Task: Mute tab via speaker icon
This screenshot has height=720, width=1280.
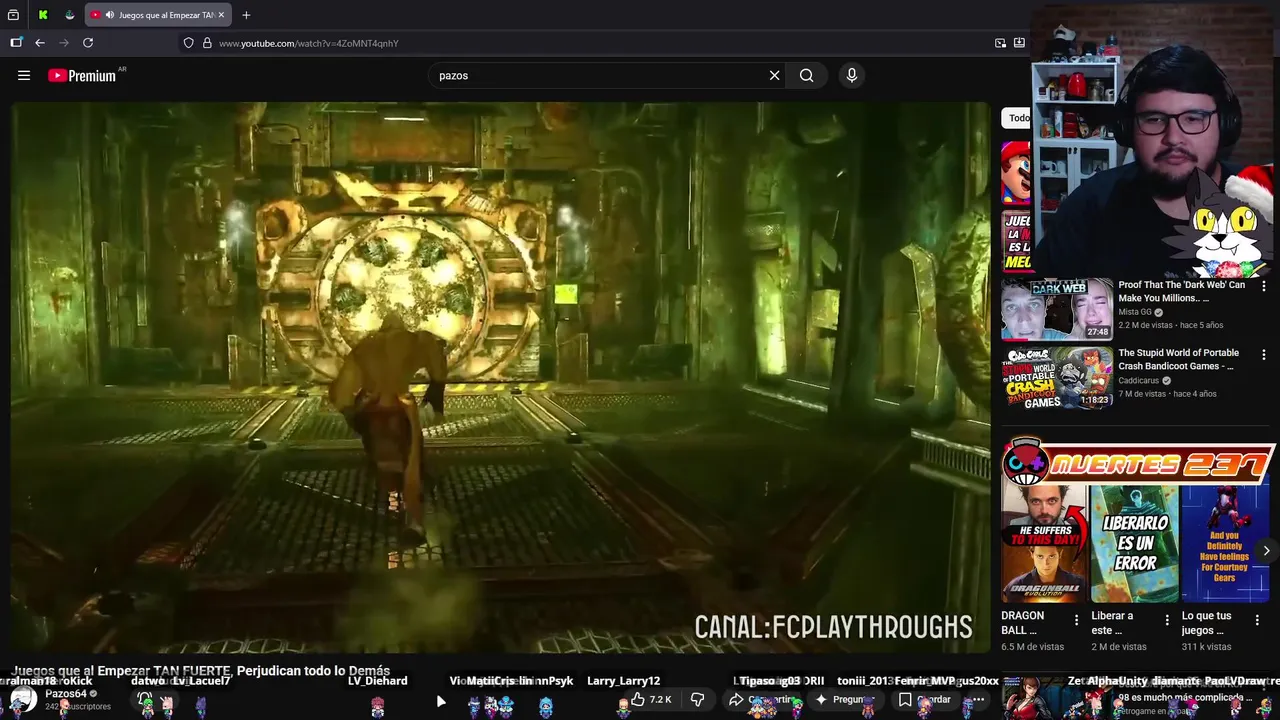Action: click(x=109, y=15)
